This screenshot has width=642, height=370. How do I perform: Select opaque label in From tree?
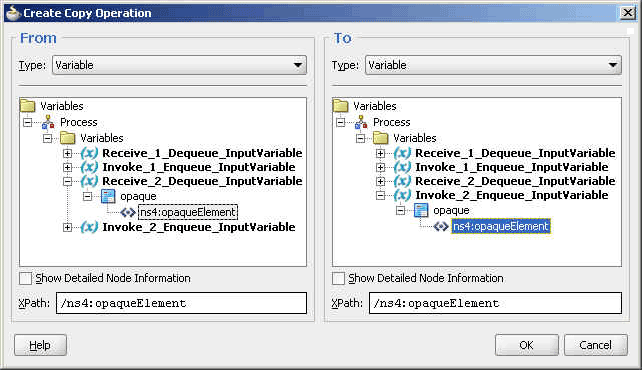click(x=138, y=196)
